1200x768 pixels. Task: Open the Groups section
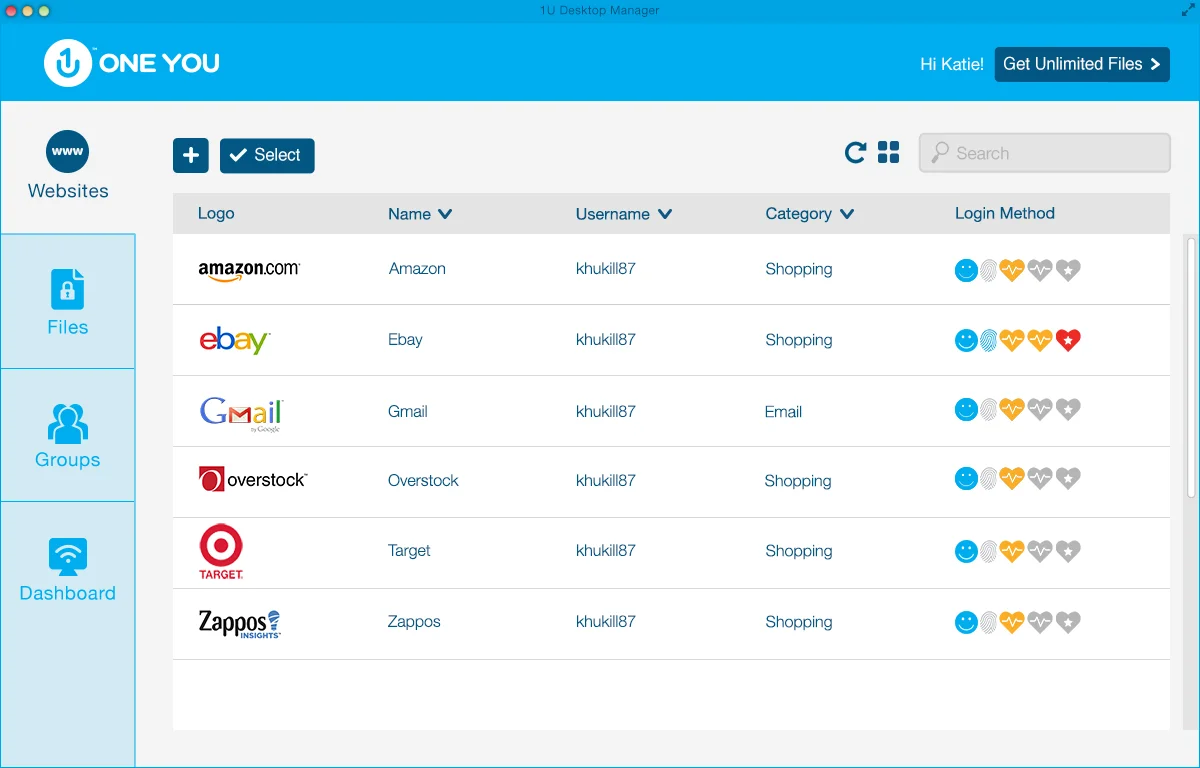(68, 435)
